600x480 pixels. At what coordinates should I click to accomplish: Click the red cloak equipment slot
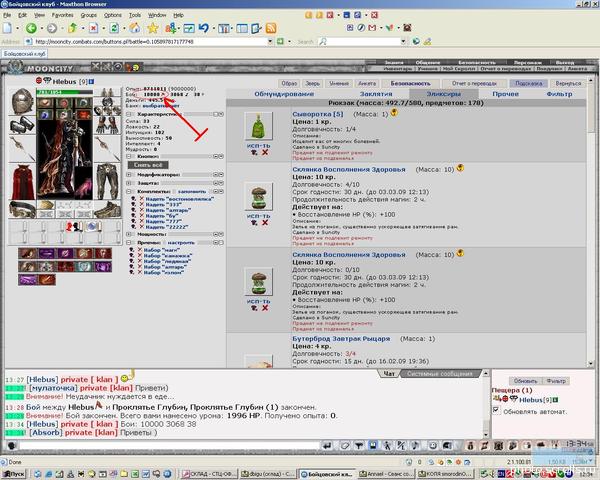click(x=22, y=182)
